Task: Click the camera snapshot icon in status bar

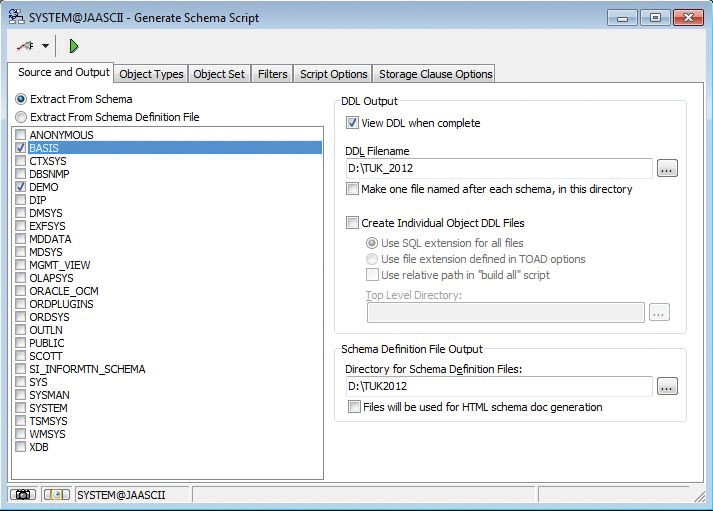Action: [23, 494]
